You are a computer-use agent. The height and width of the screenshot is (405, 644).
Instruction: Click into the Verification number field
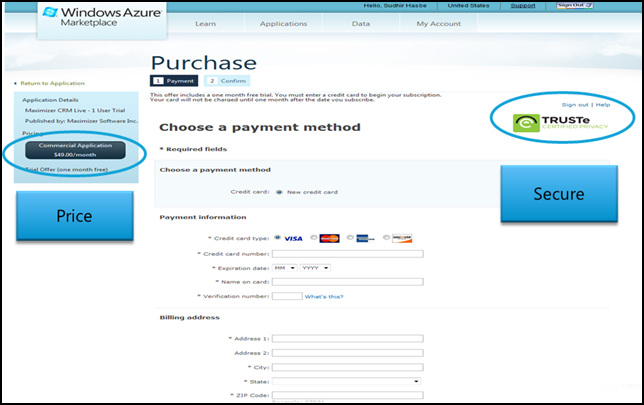[x=287, y=296]
